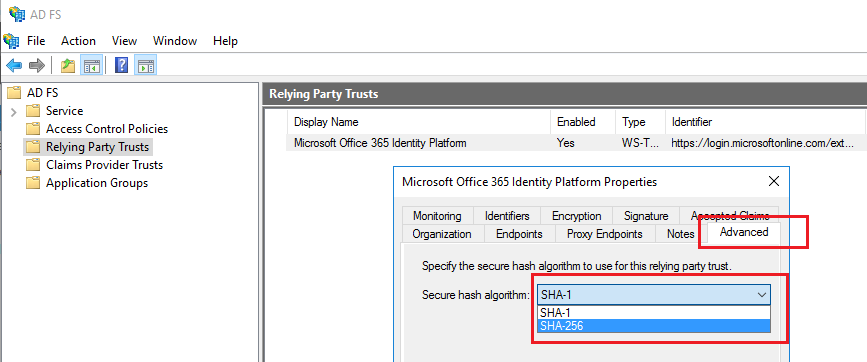The height and width of the screenshot is (362, 867).
Task: Select Service in the tree
Action: click(x=64, y=111)
